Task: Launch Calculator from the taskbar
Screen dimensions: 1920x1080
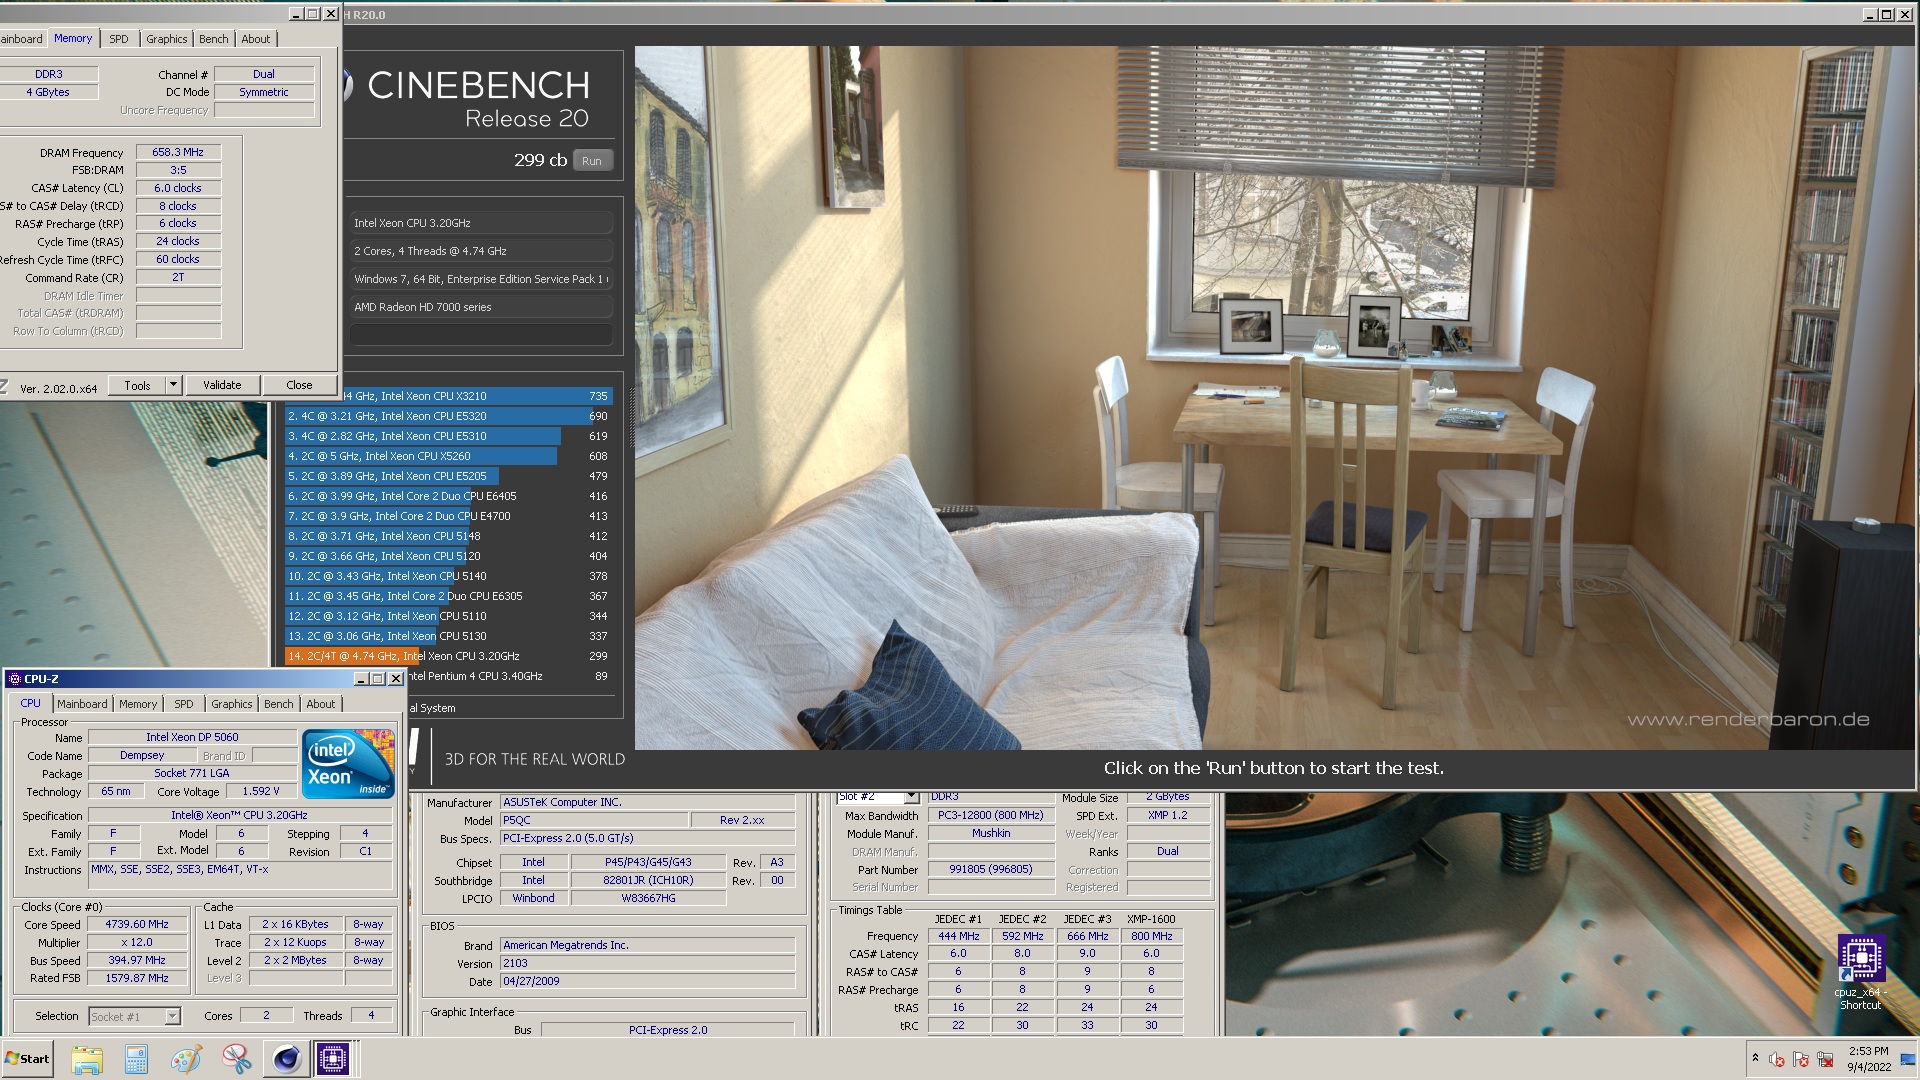Action: coord(136,1059)
